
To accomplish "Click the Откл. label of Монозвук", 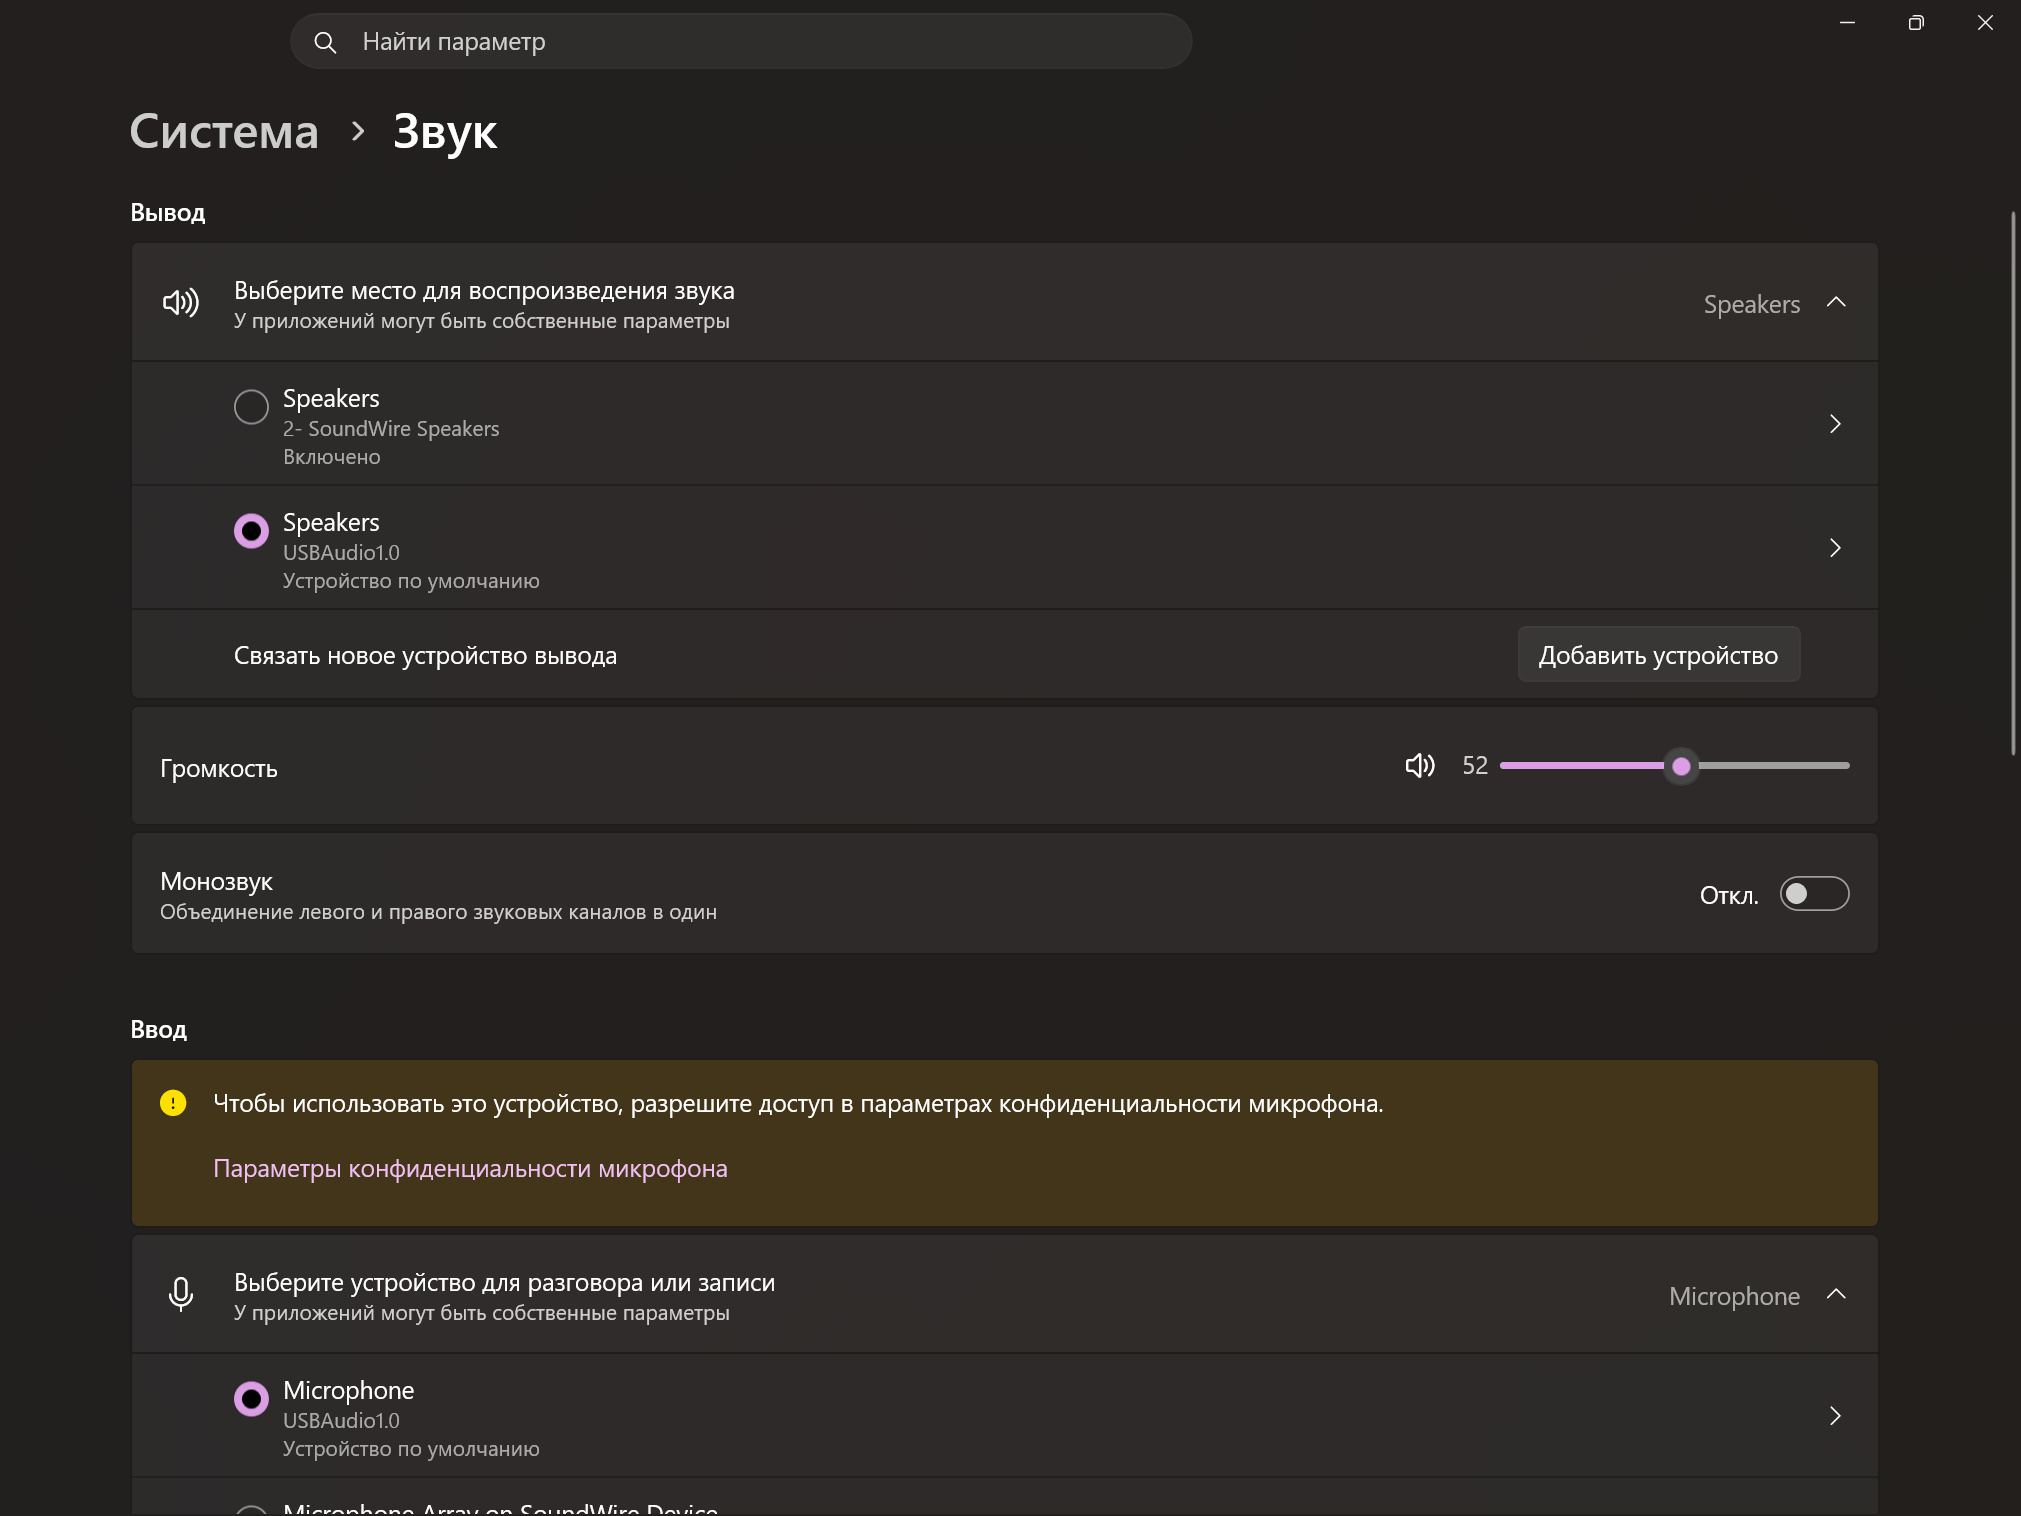I will coord(1728,895).
